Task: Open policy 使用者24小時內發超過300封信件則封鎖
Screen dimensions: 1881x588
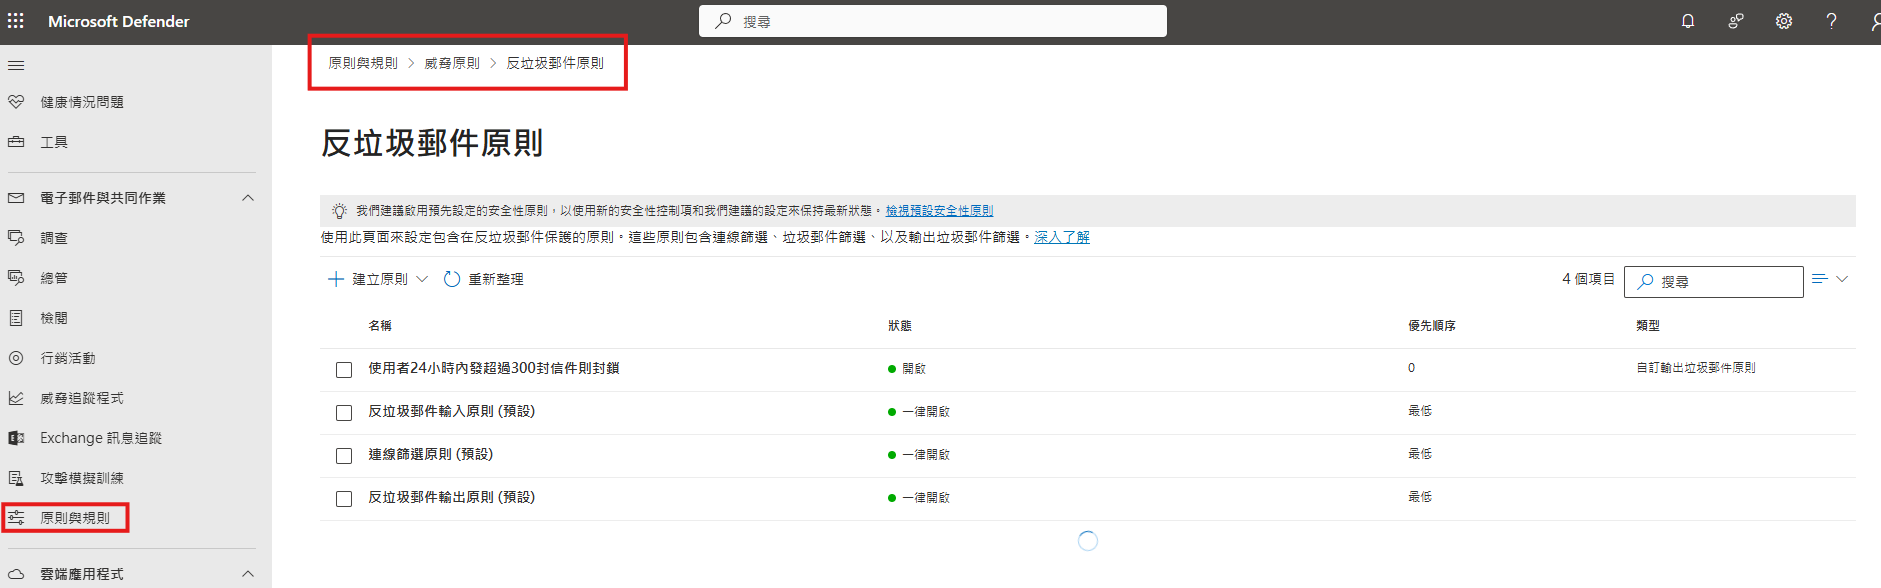Action: (x=493, y=368)
